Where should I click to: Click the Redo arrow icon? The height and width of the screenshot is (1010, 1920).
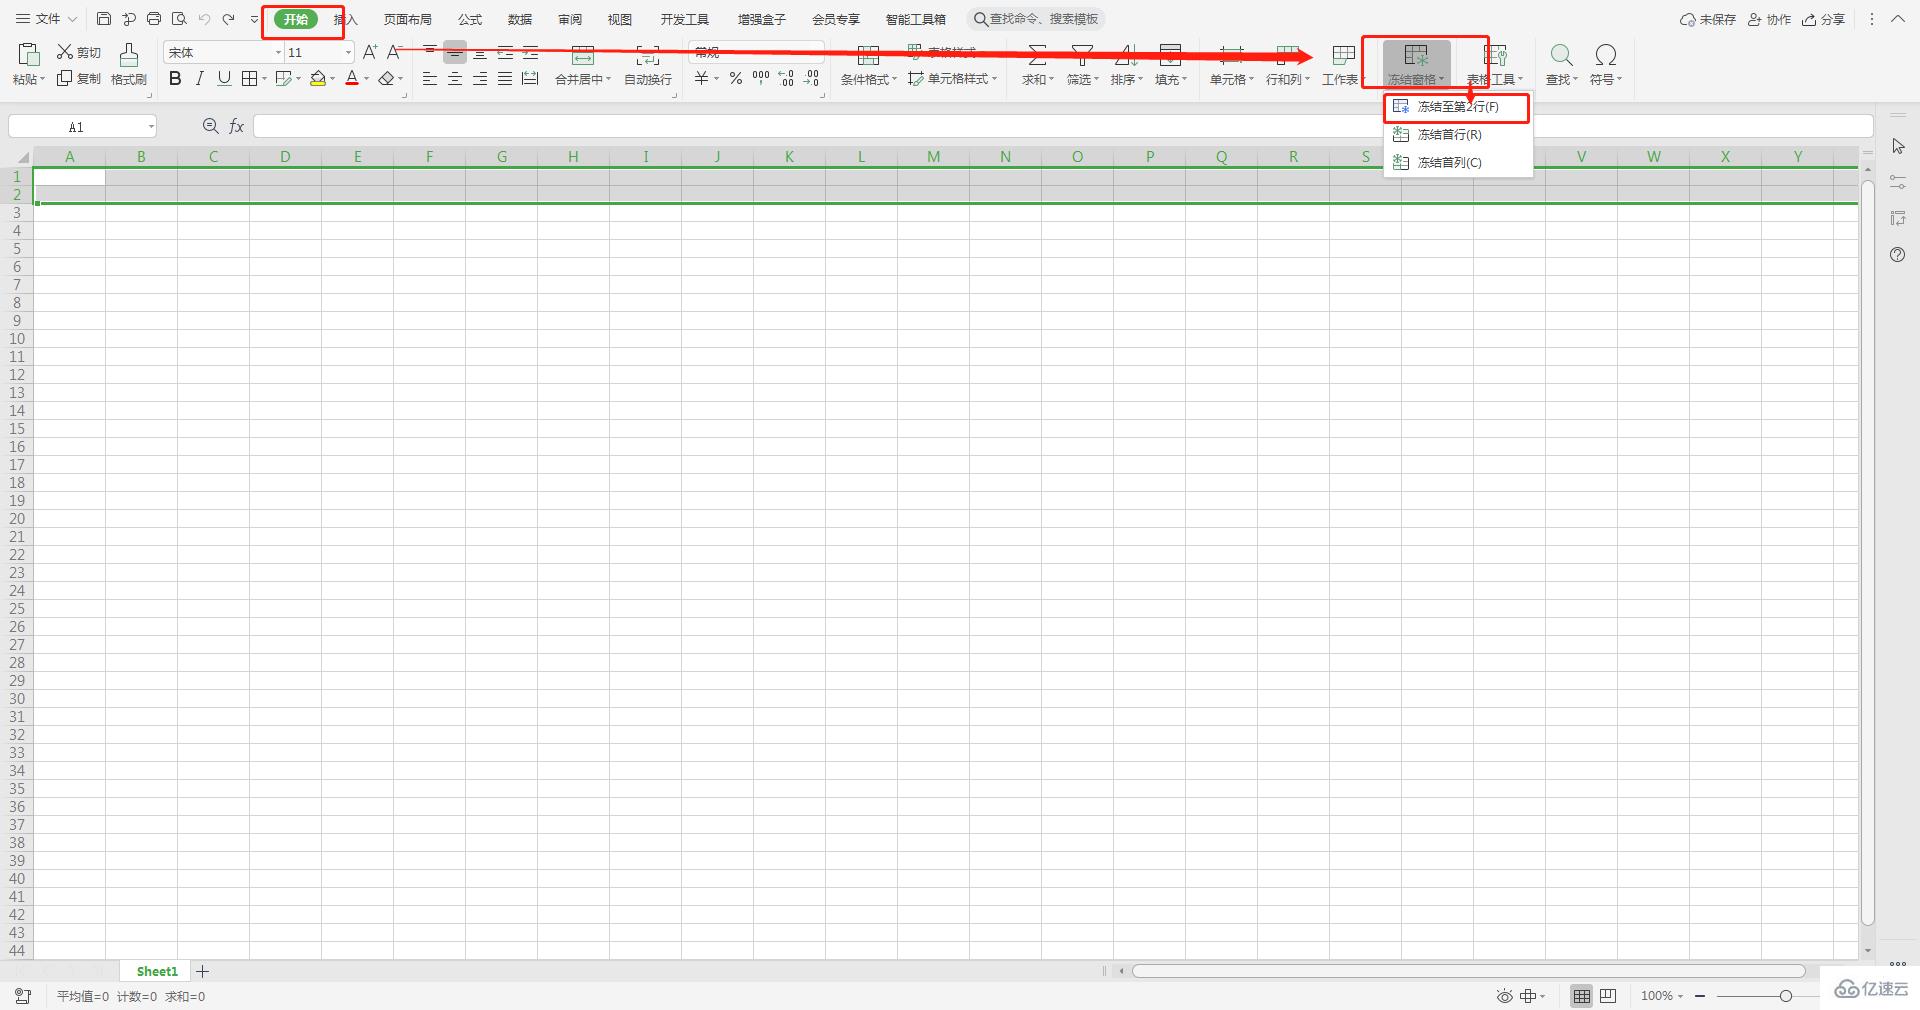(229, 19)
